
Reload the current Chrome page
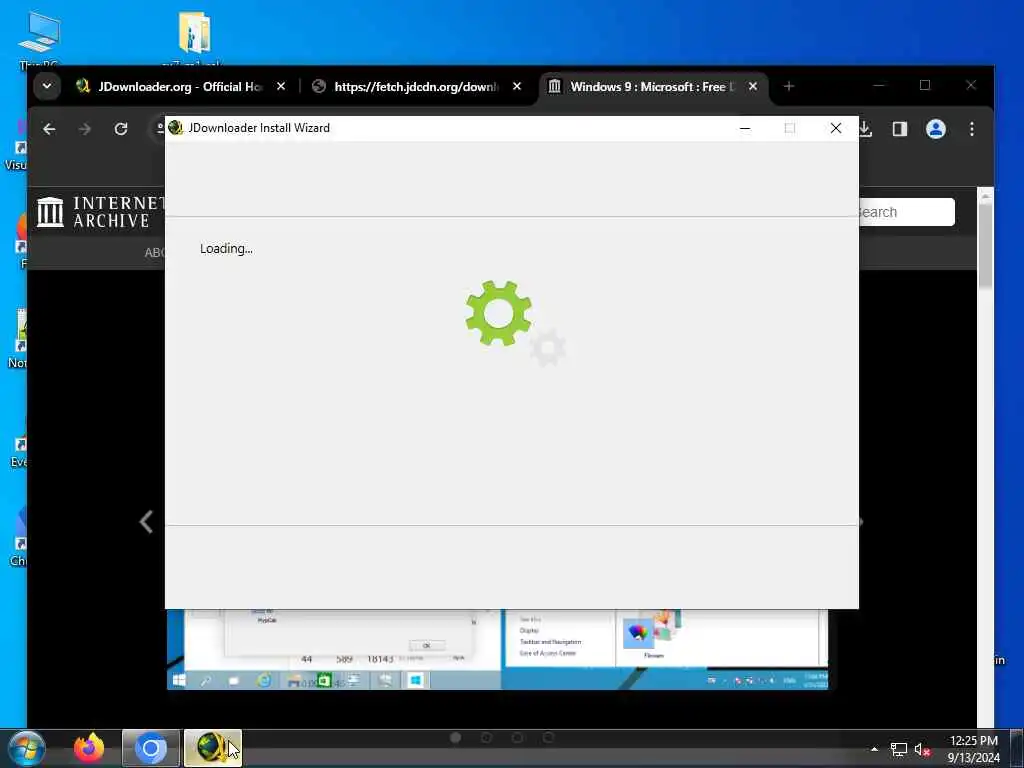pos(121,129)
